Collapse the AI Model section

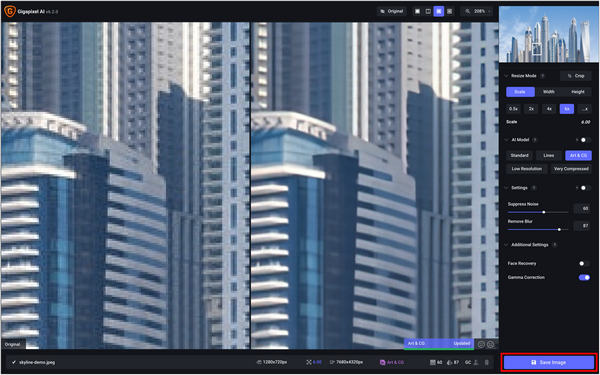tap(506, 140)
